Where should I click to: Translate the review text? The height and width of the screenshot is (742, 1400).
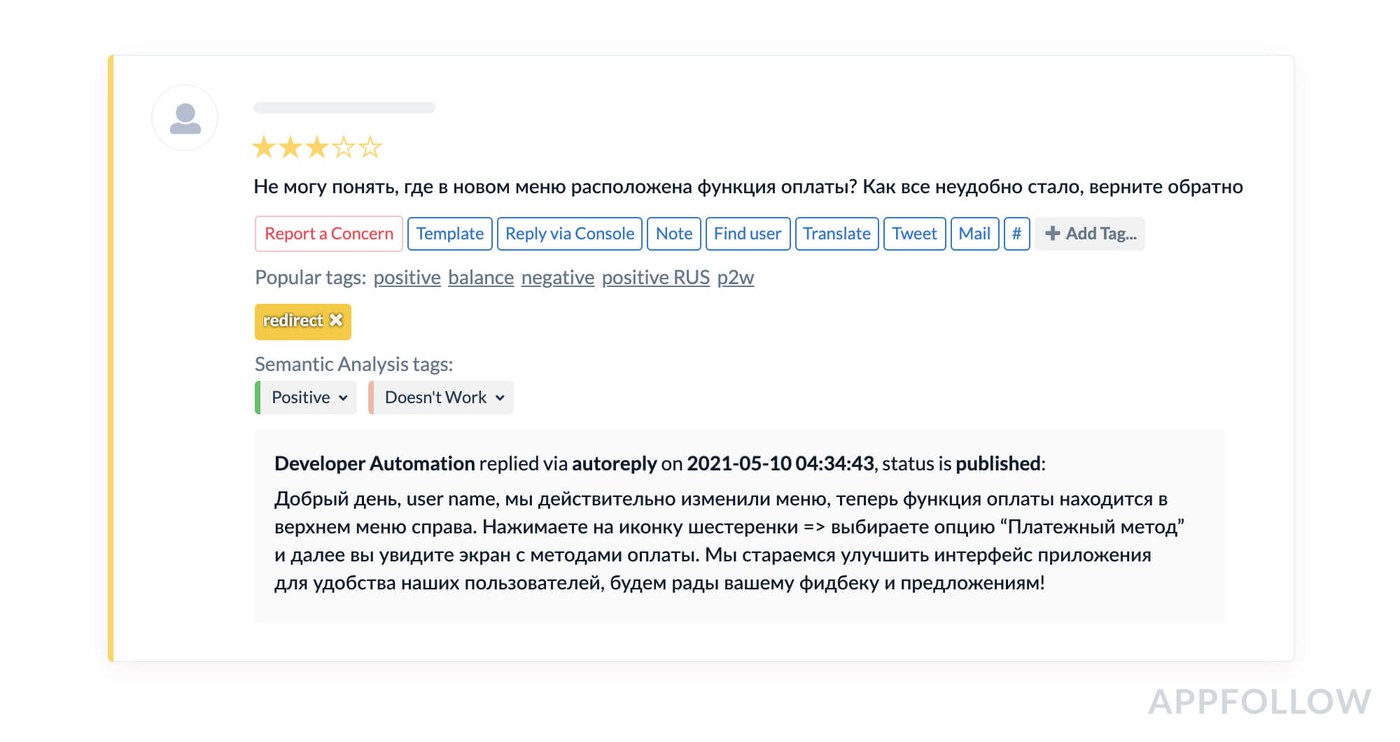(x=836, y=234)
